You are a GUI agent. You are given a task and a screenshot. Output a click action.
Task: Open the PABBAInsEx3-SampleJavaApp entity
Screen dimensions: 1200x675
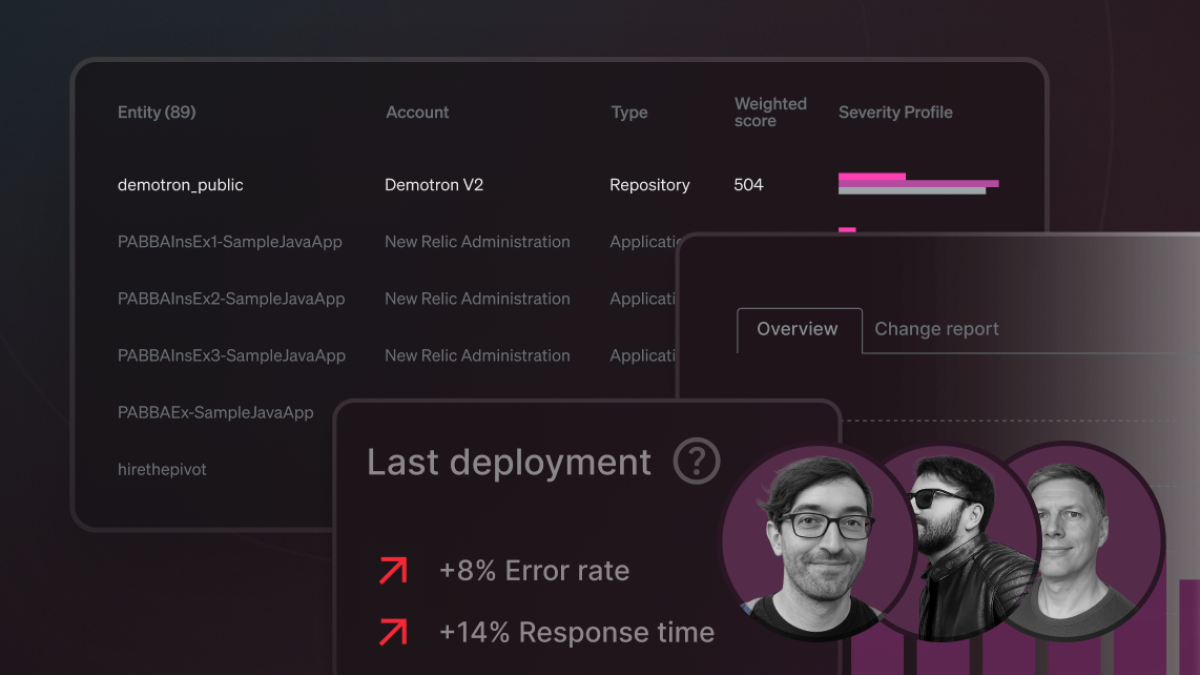pos(231,356)
